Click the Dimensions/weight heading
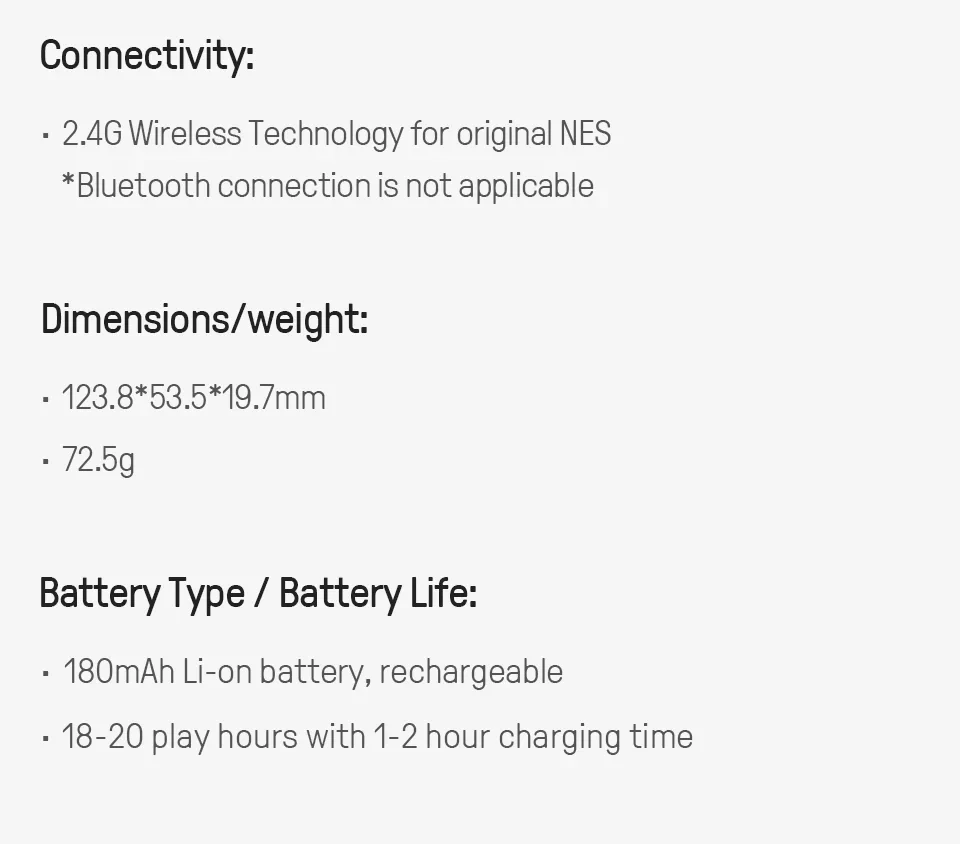The width and height of the screenshot is (960, 844). point(204,320)
